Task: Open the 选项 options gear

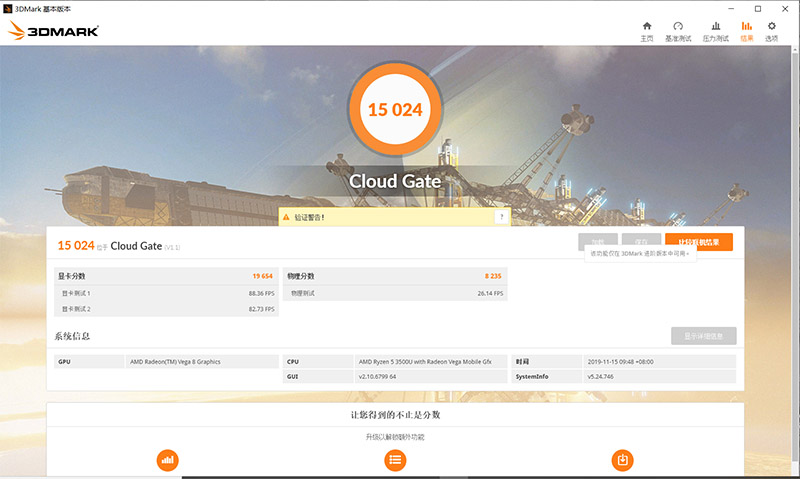Action: point(771,32)
